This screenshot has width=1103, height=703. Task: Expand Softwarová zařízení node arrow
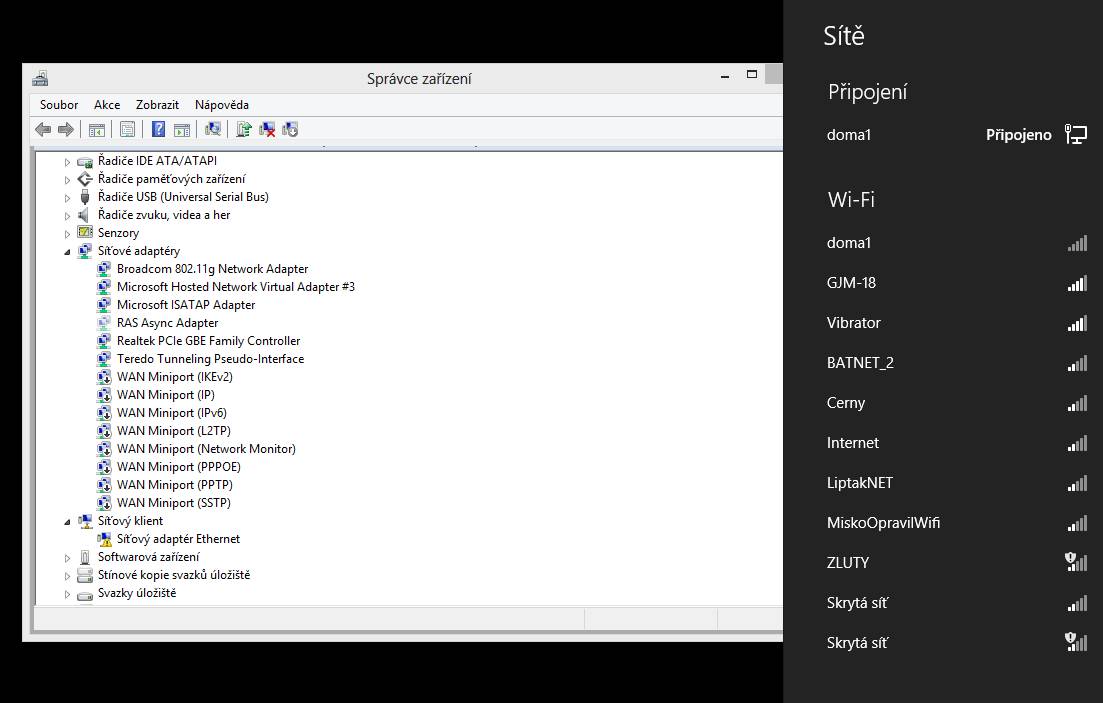68,558
